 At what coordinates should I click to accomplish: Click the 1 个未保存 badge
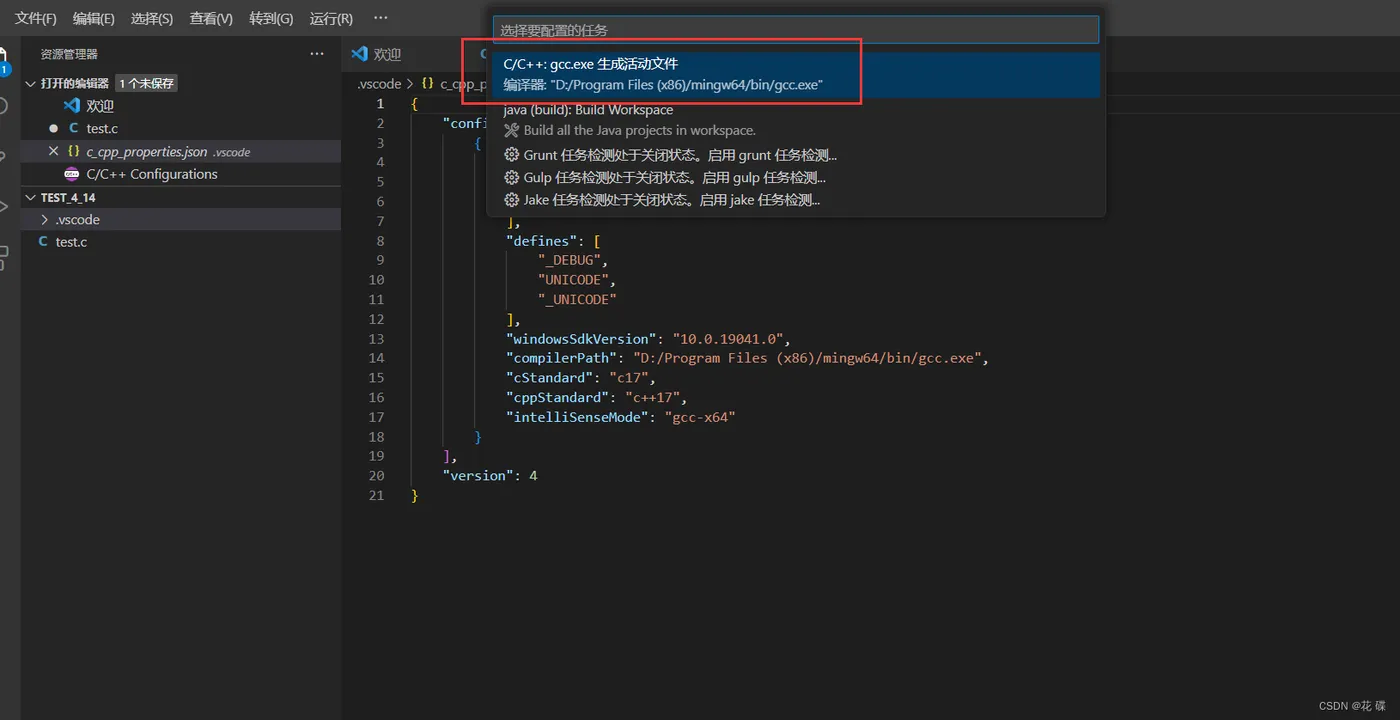click(146, 84)
